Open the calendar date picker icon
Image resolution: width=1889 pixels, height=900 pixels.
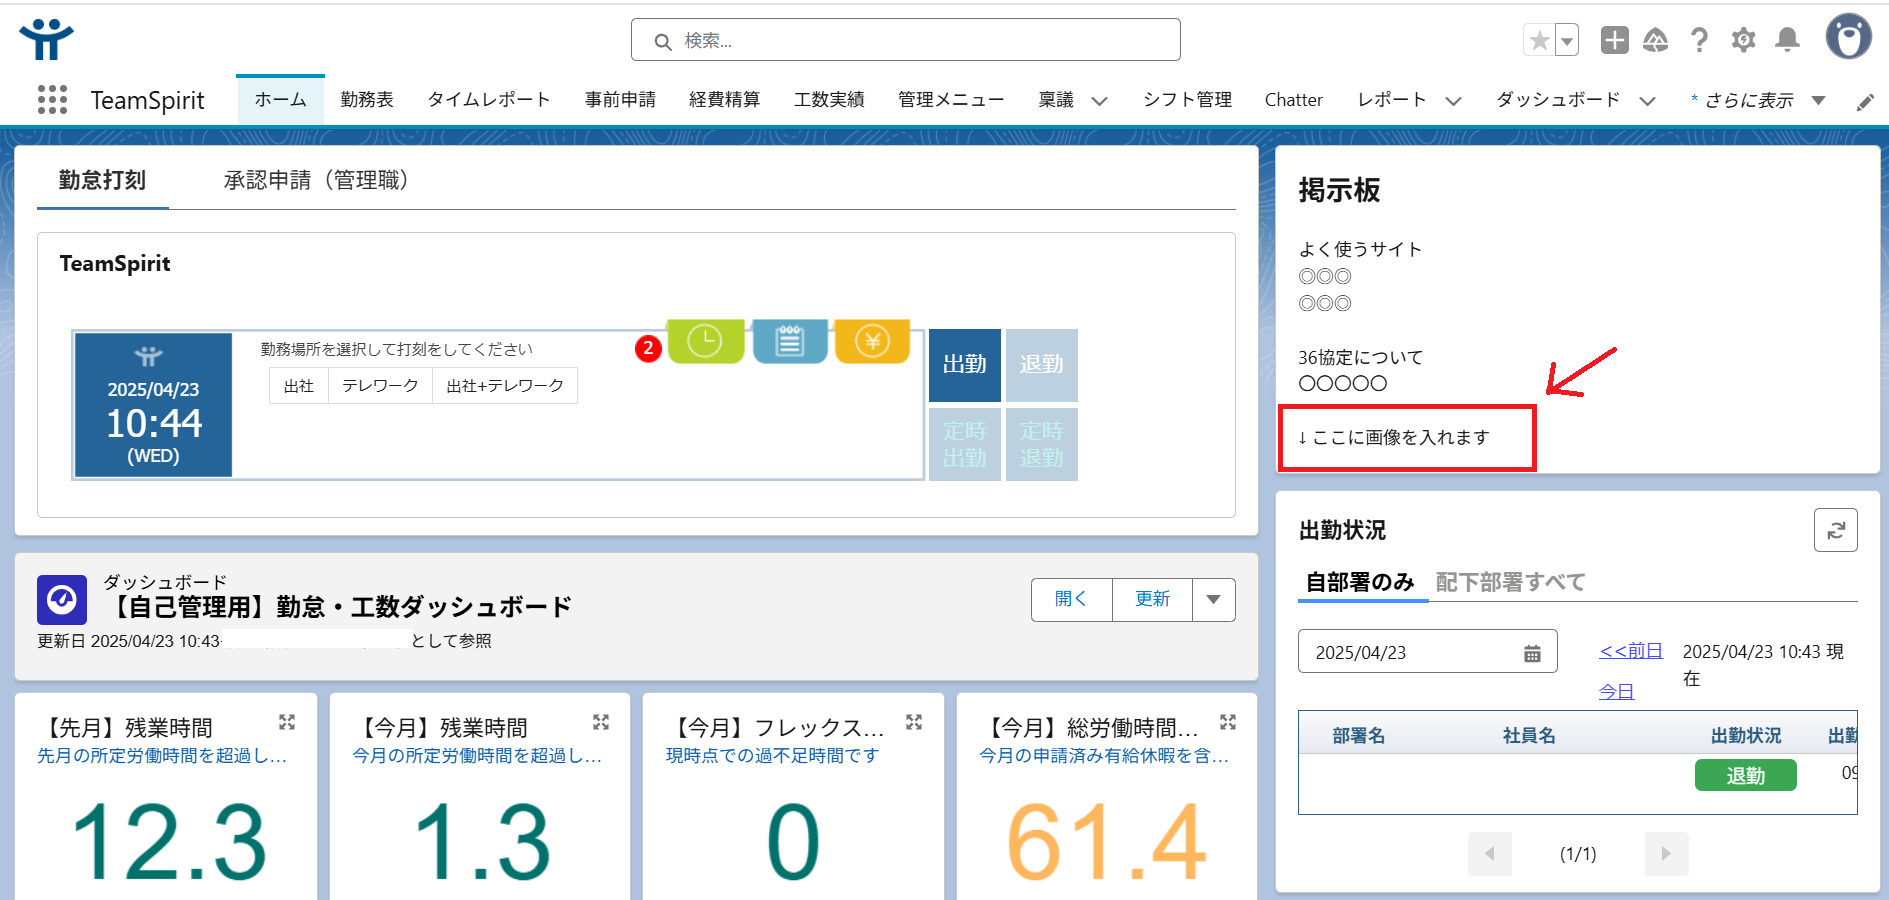1532,653
